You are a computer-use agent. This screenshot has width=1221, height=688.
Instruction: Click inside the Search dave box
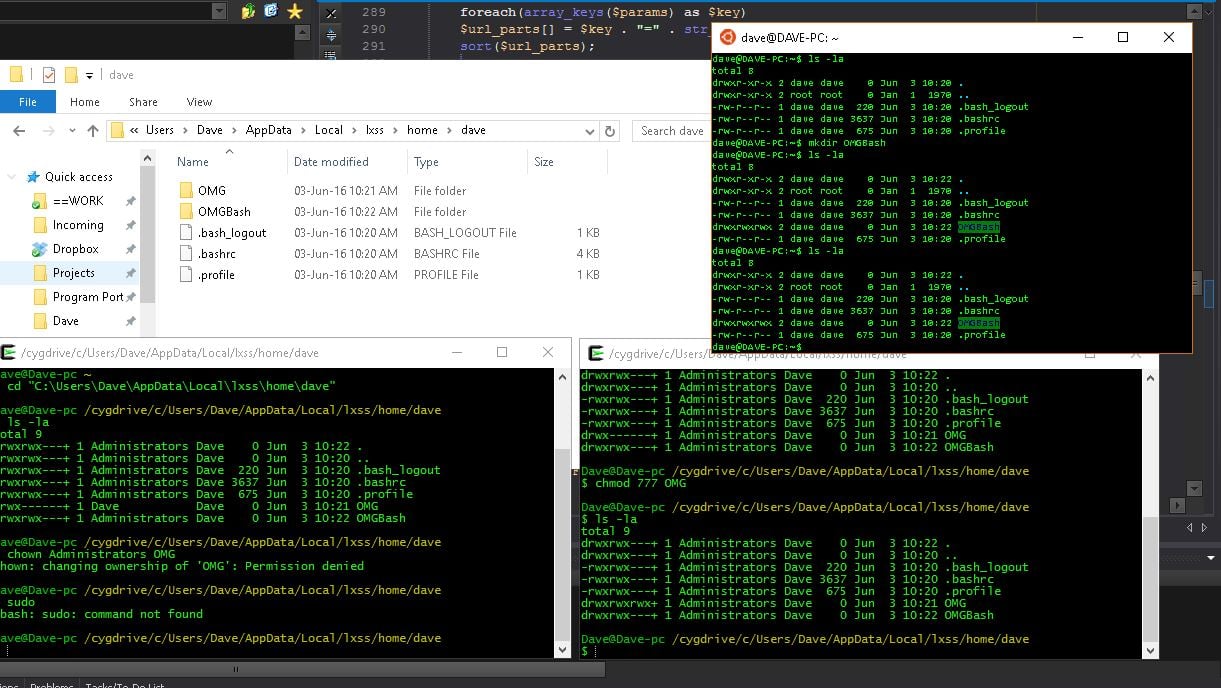670,131
